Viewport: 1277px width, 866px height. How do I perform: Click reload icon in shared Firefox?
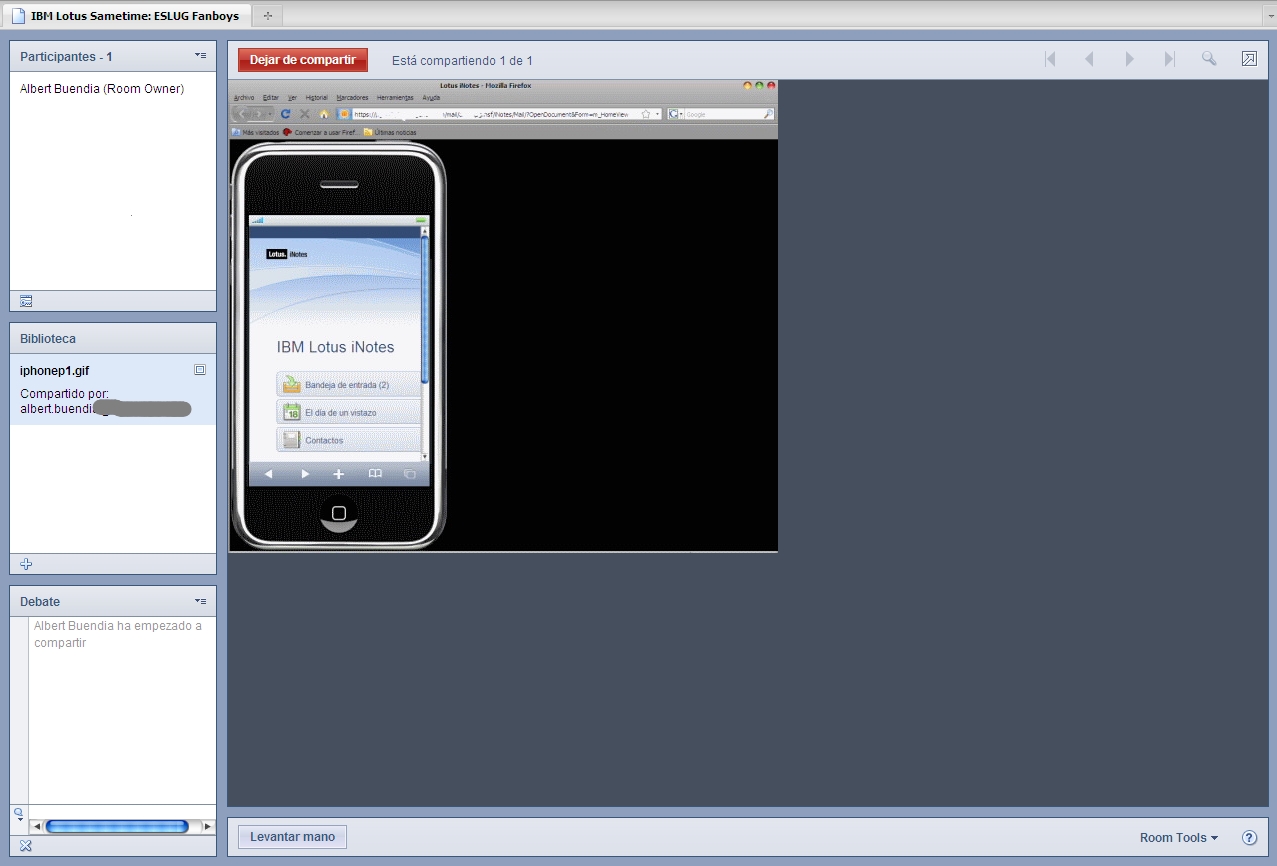pos(286,114)
